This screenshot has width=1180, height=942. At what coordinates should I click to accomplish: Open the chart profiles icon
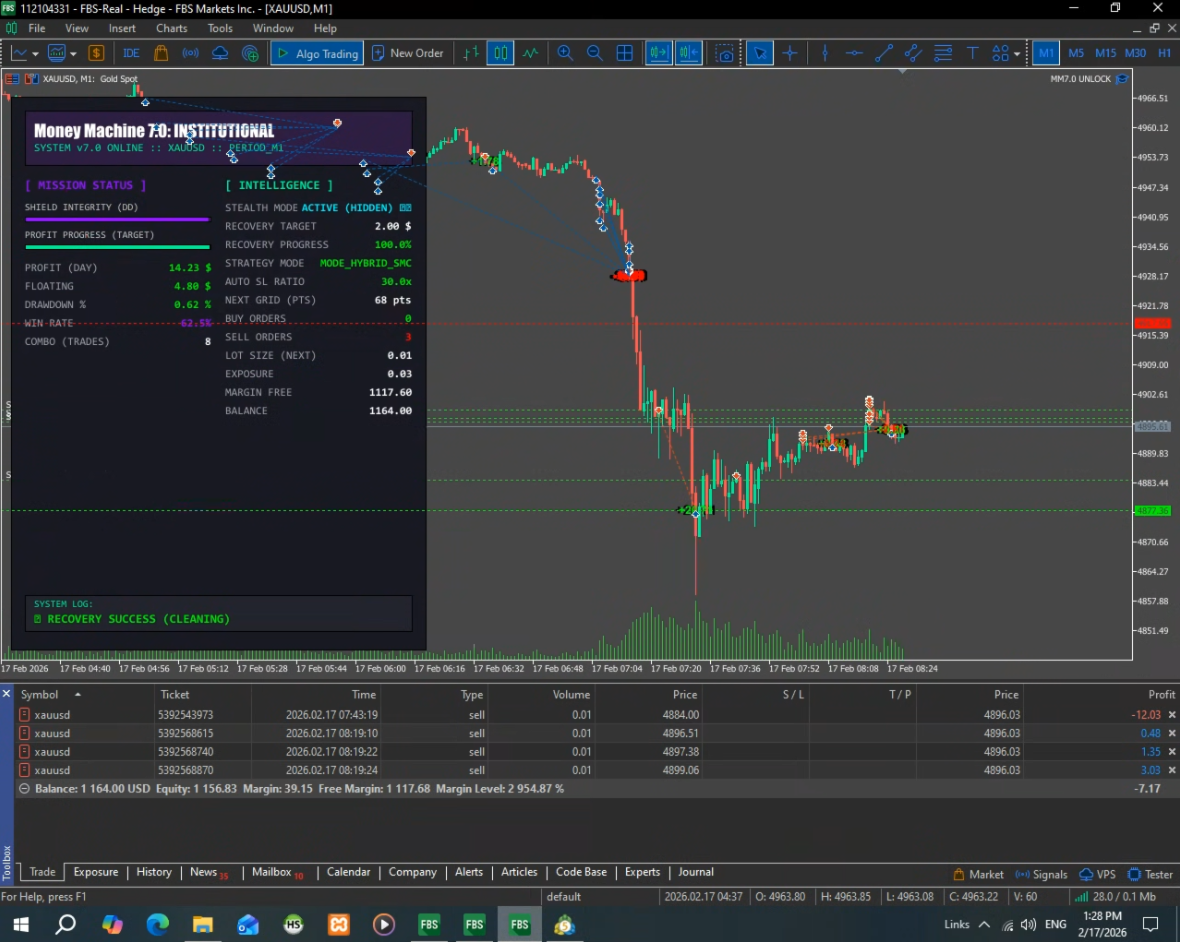click(x=56, y=53)
